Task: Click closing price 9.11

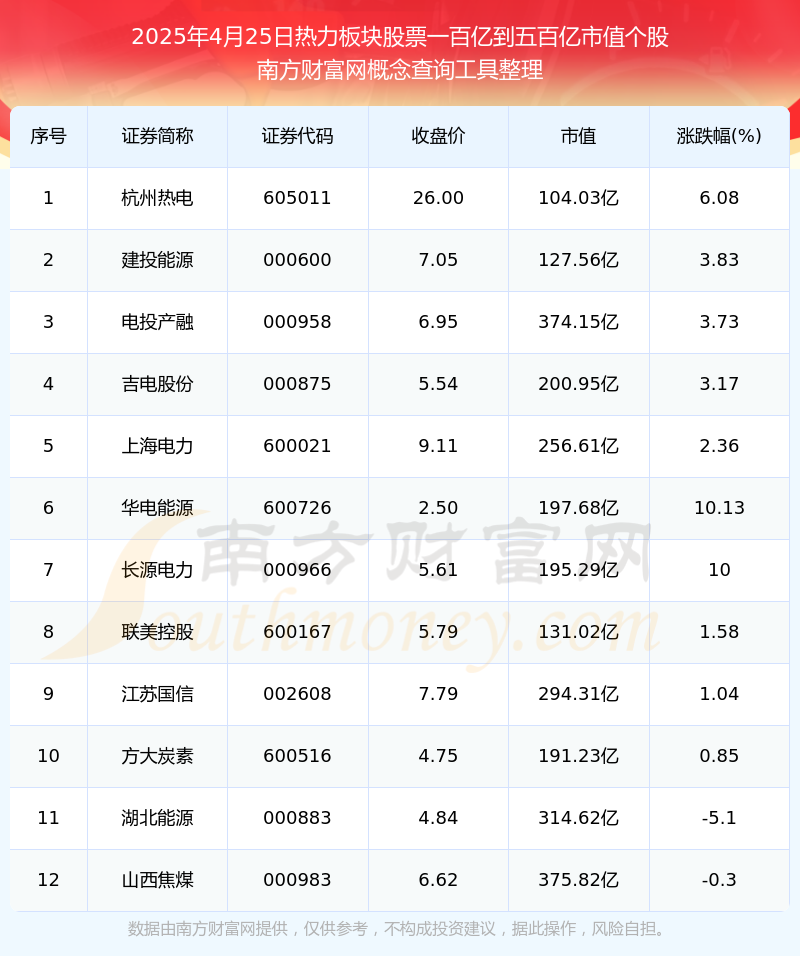Action: (438, 446)
